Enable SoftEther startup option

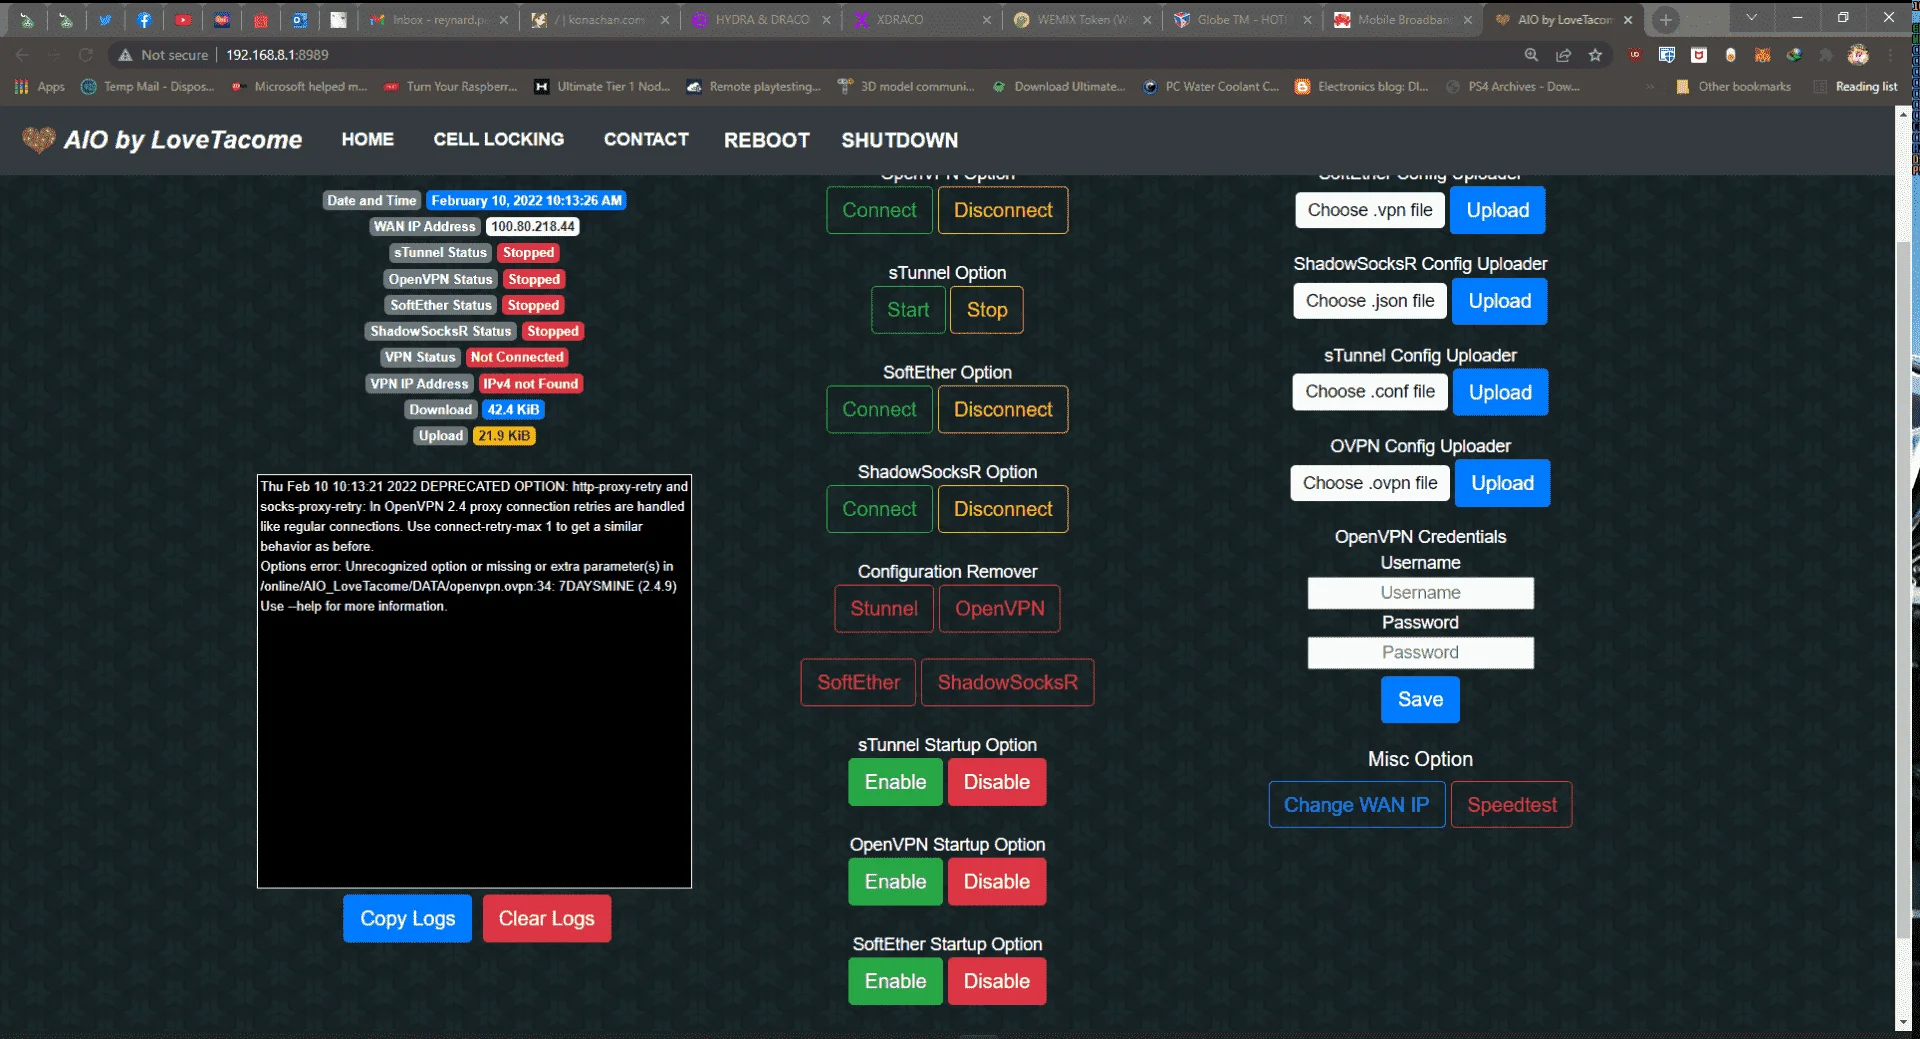(x=895, y=981)
